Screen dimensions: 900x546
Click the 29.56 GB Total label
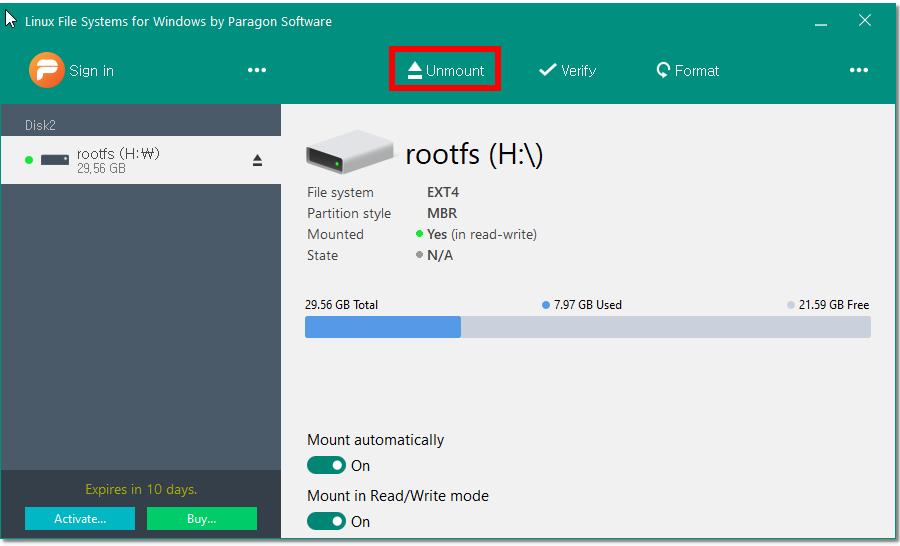341,305
